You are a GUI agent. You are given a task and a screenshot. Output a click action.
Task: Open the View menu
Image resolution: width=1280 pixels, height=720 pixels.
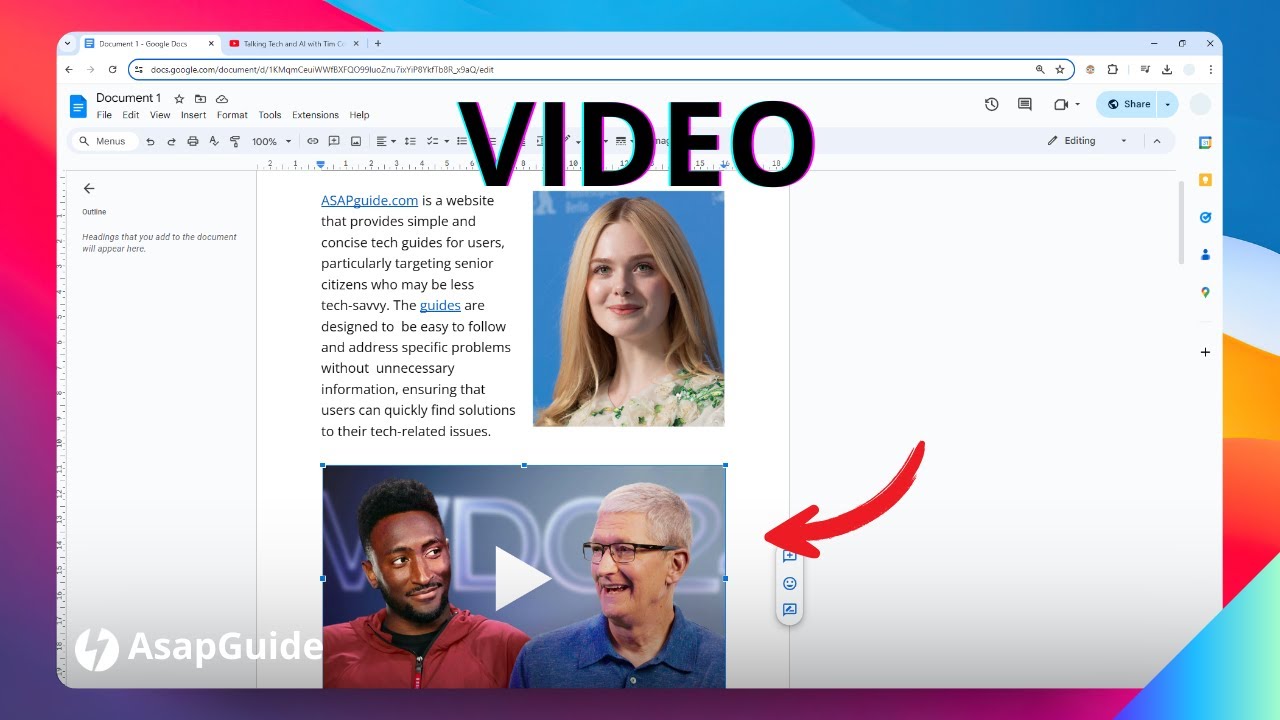tap(160, 115)
